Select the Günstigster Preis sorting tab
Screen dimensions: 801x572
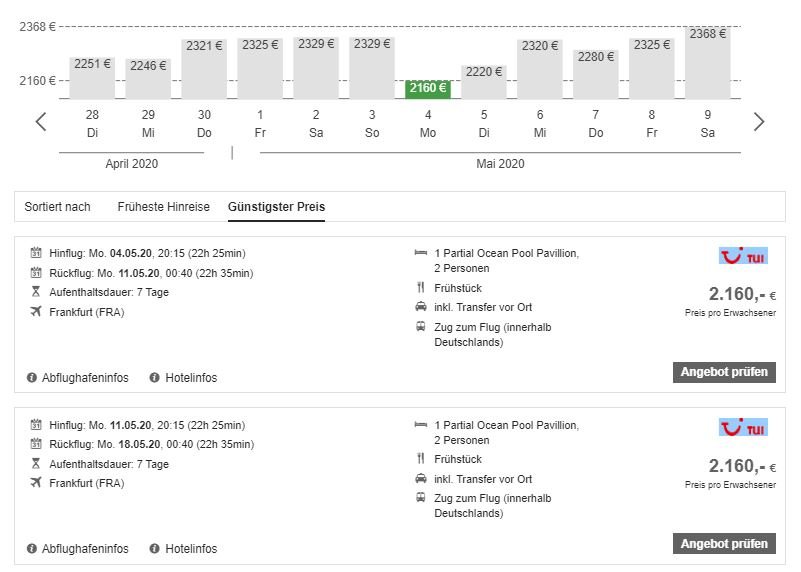click(x=276, y=207)
